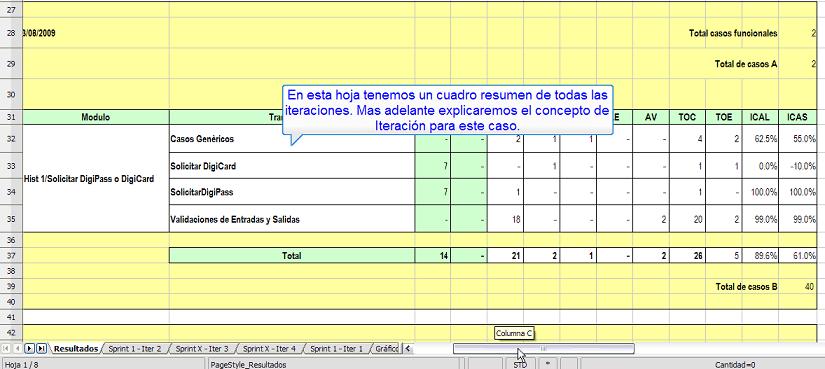Select row header 33
Image resolution: width=825 pixels, height=369 pixels.
(x=11, y=166)
